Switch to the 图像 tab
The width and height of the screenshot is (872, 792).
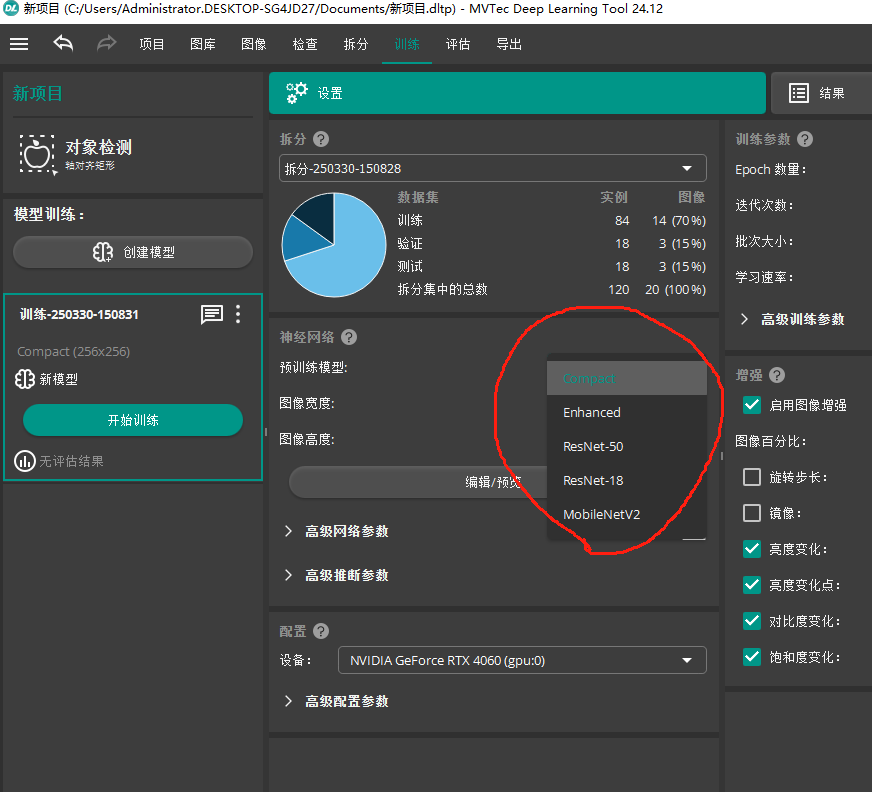(254, 44)
